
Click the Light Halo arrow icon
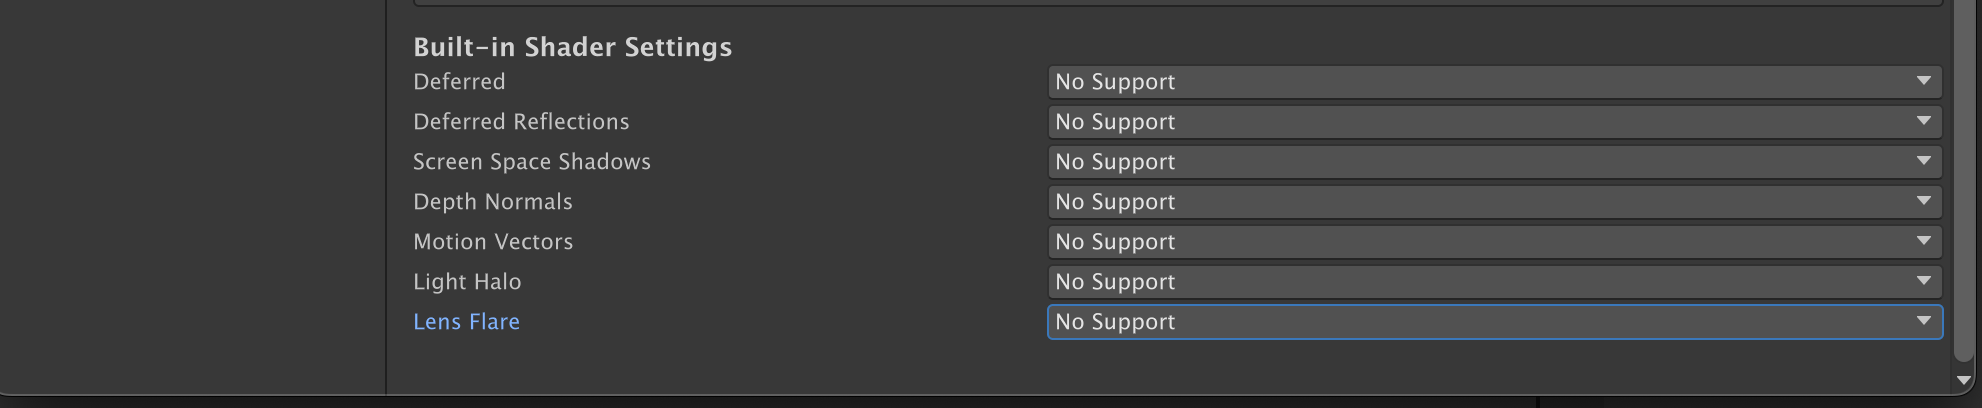pyautogui.click(x=1923, y=281)
